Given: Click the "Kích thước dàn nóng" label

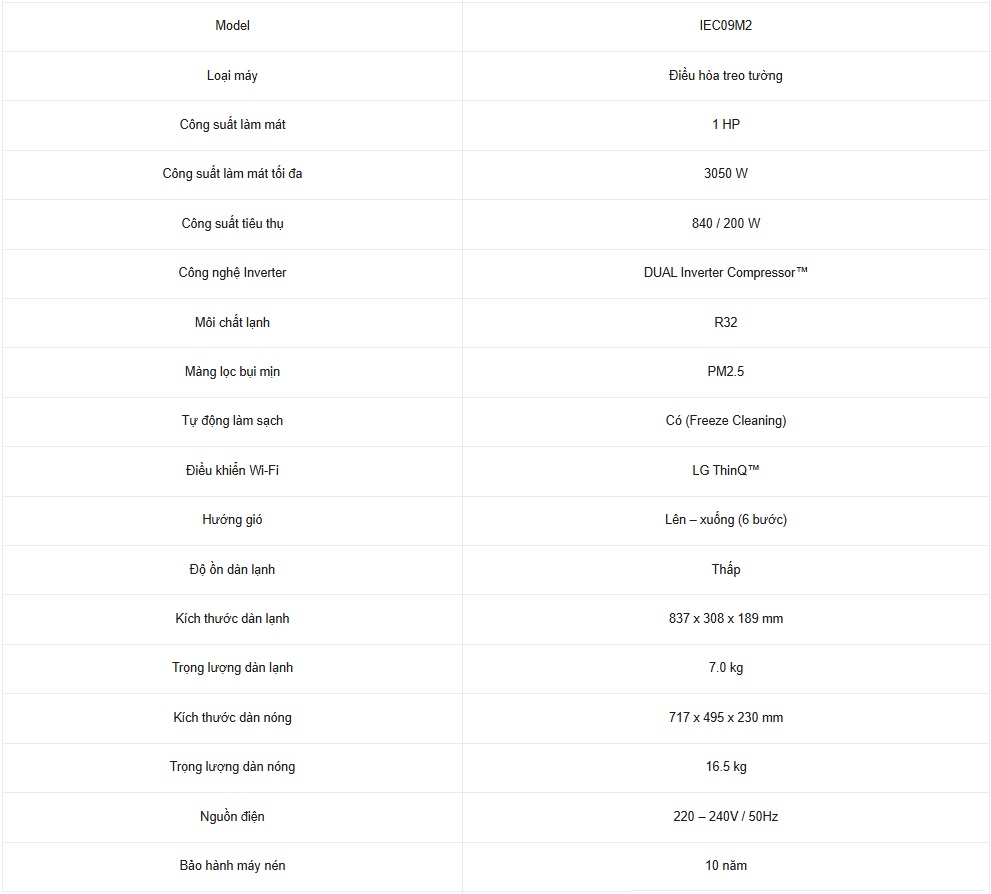Looking at the screenshot, I should 232,718.
